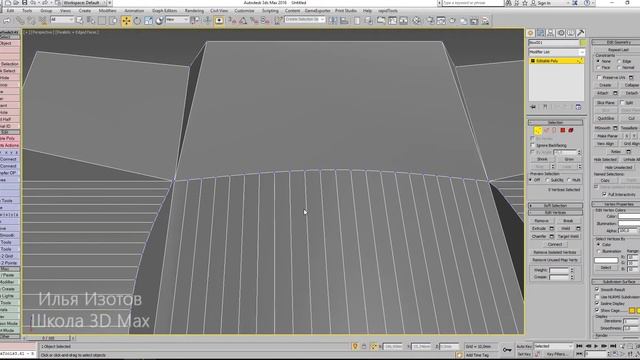
Task: Open the Tools menu
Action: tap(27, 11)
